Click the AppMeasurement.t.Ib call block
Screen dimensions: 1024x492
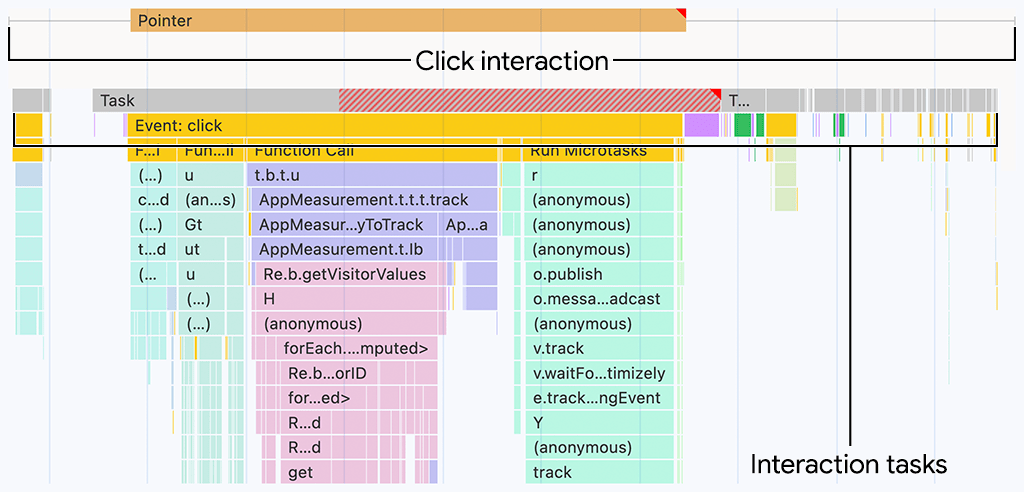[x=372, y=250]
